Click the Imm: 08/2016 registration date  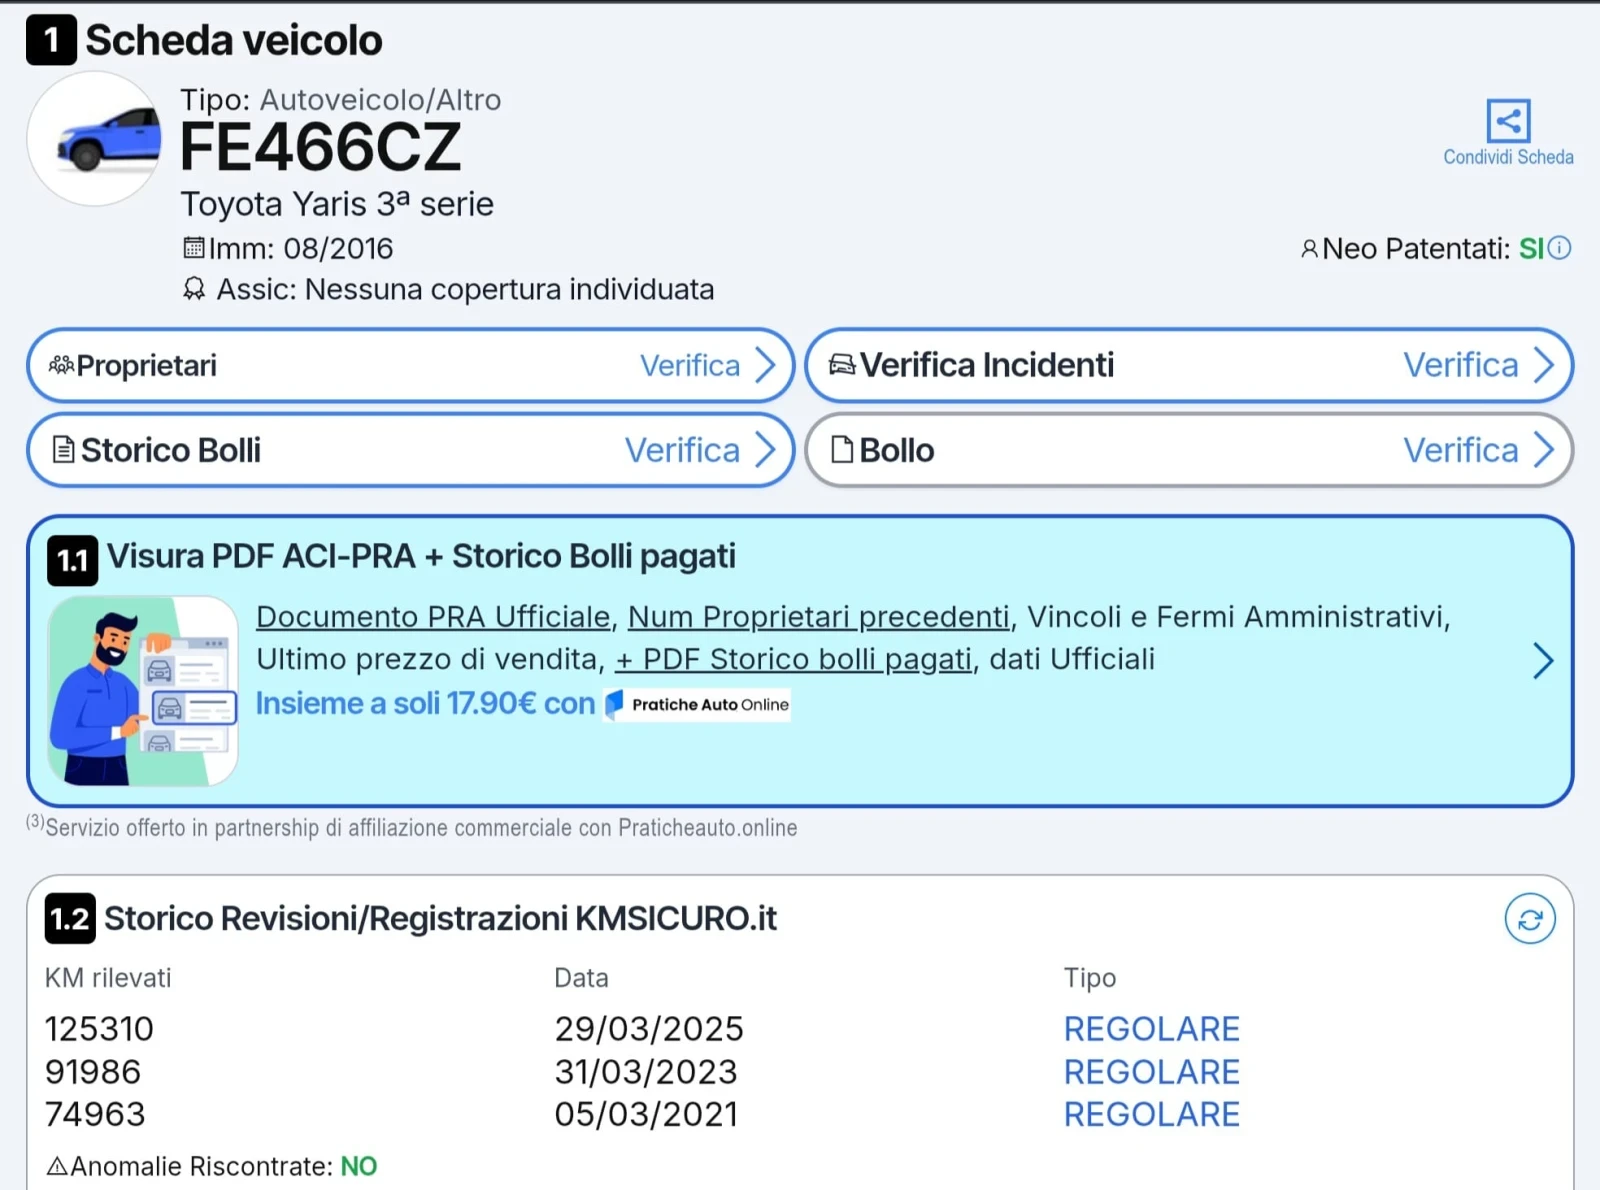pos(301,248)
